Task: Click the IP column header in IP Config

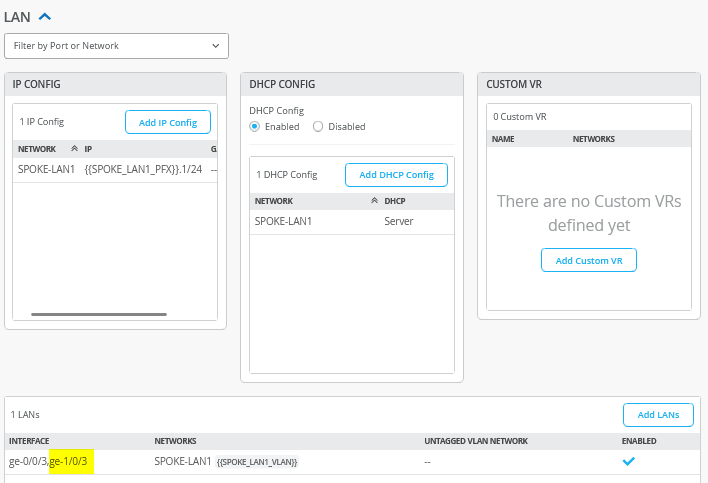Action: click(x=88, y=149)
